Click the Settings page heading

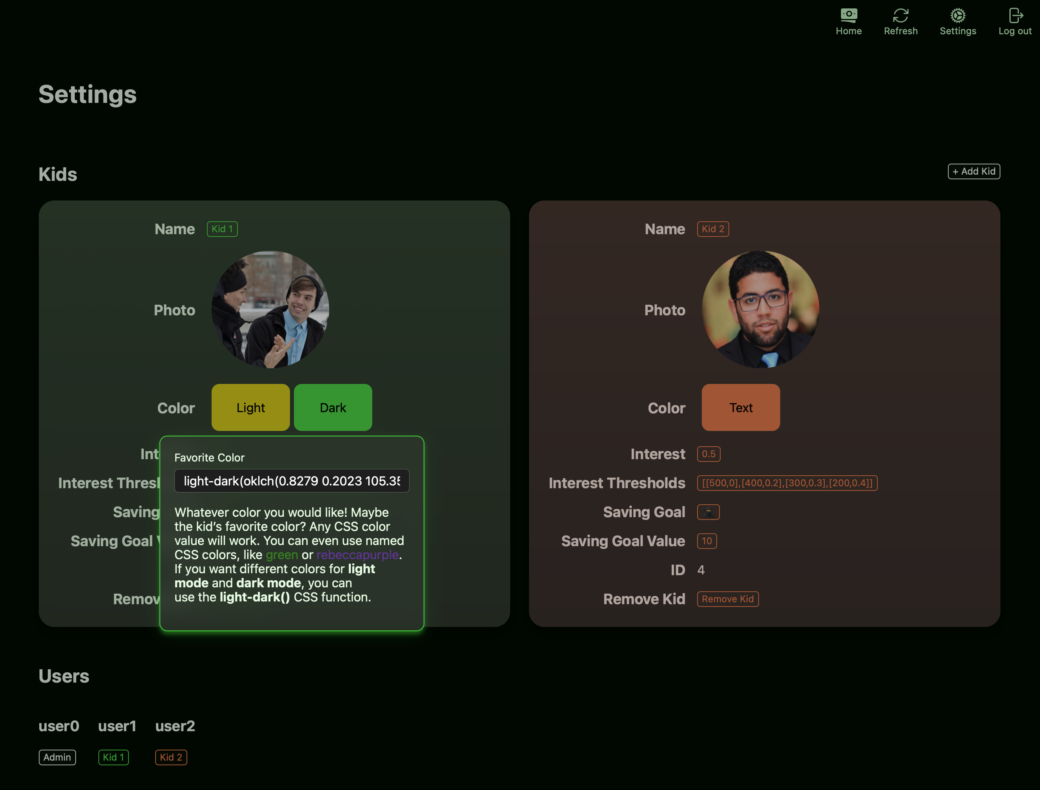point(88,94)
